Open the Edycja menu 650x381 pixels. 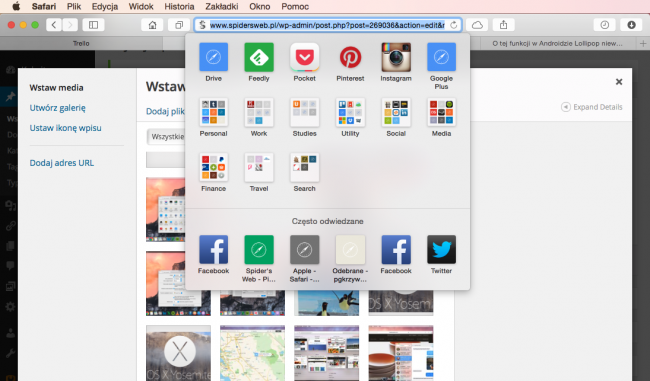[105, 7]
